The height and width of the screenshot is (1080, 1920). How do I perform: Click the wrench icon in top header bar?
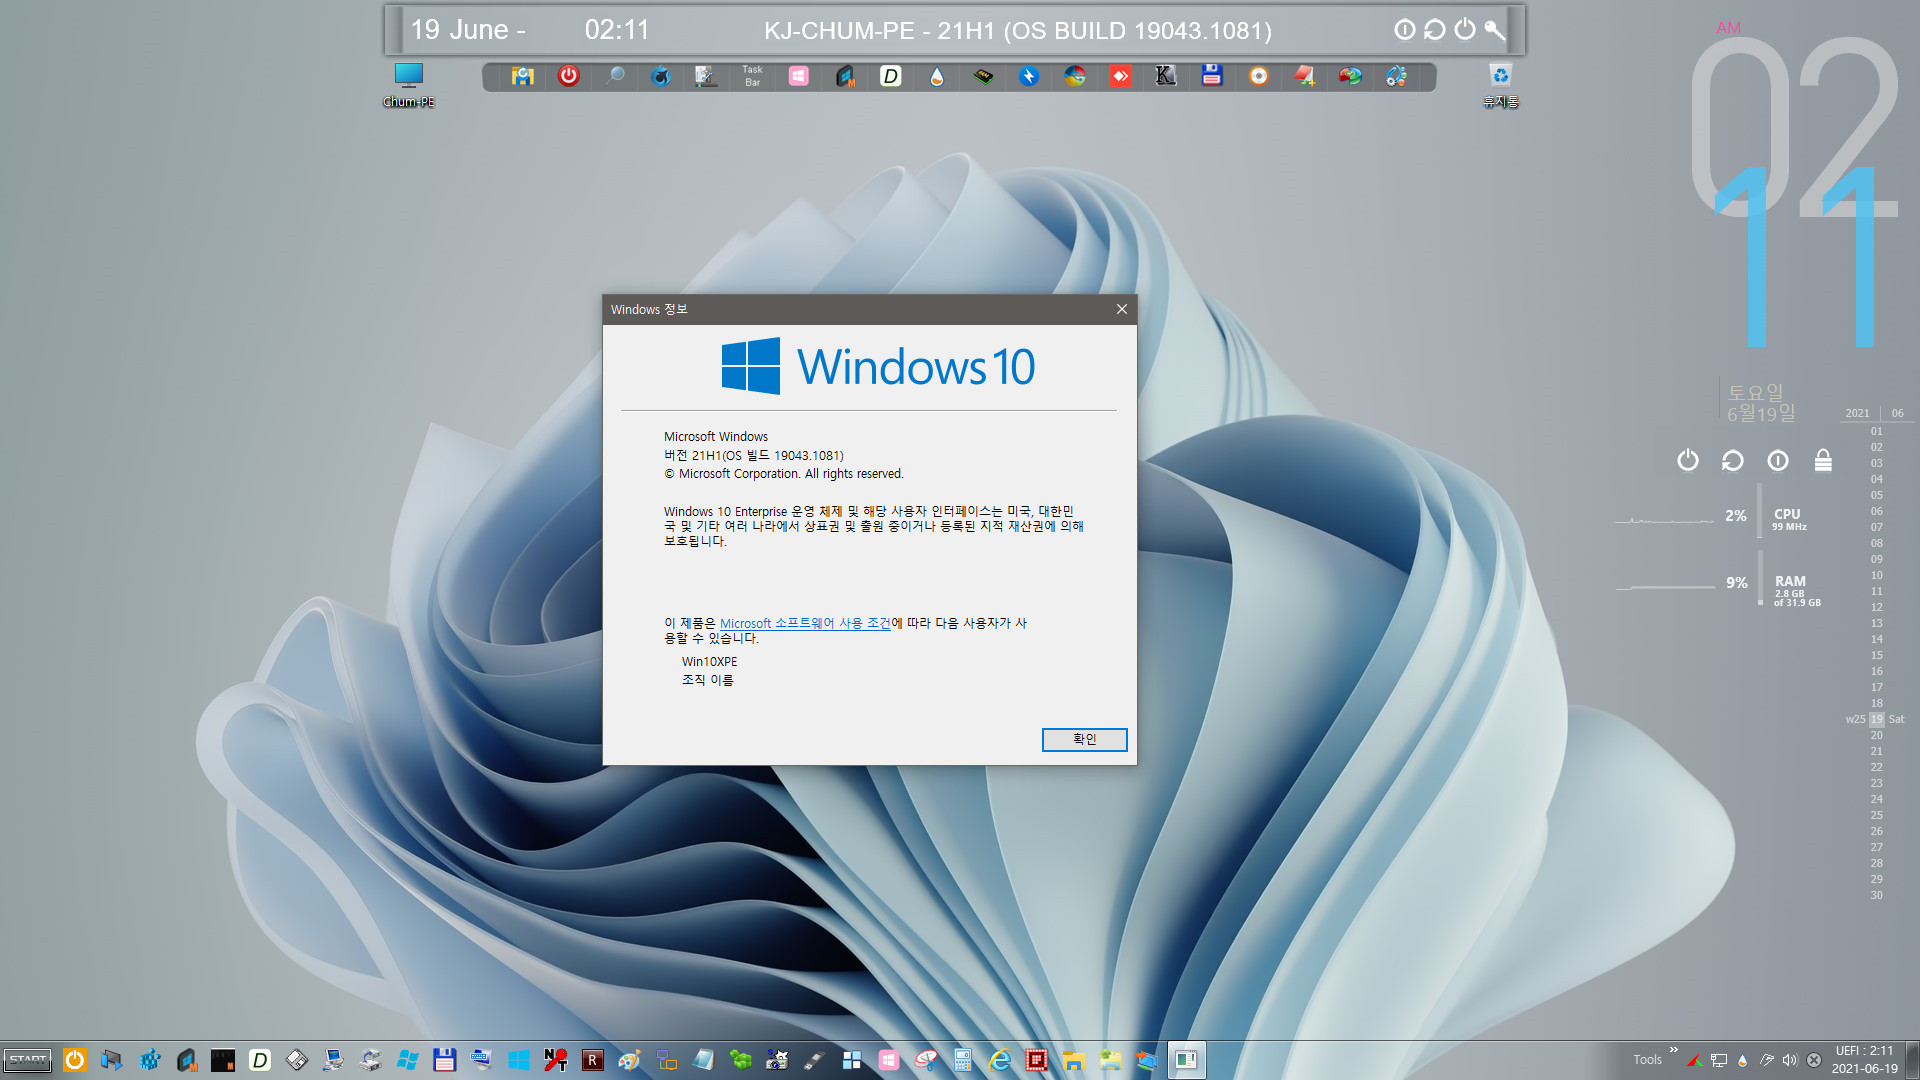(1494, 30)
